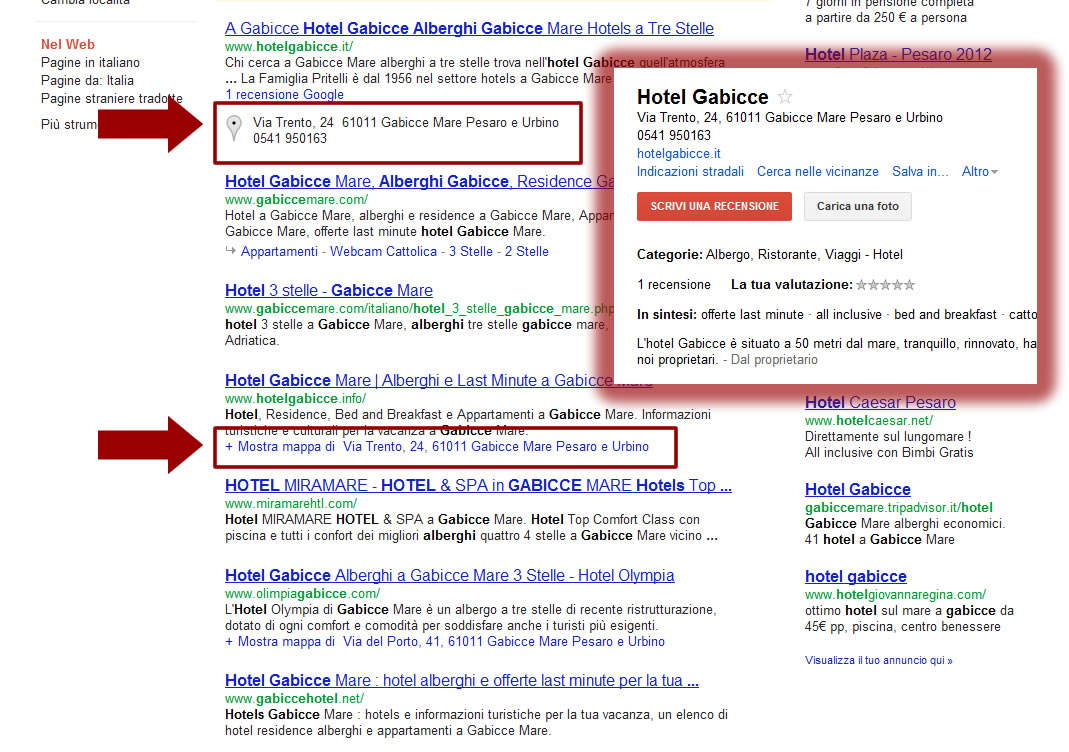This screenshot has height=752, width=1069.
Task: Click www.olimpiagabicce.com/ green URL
Action: coord(303,594)
